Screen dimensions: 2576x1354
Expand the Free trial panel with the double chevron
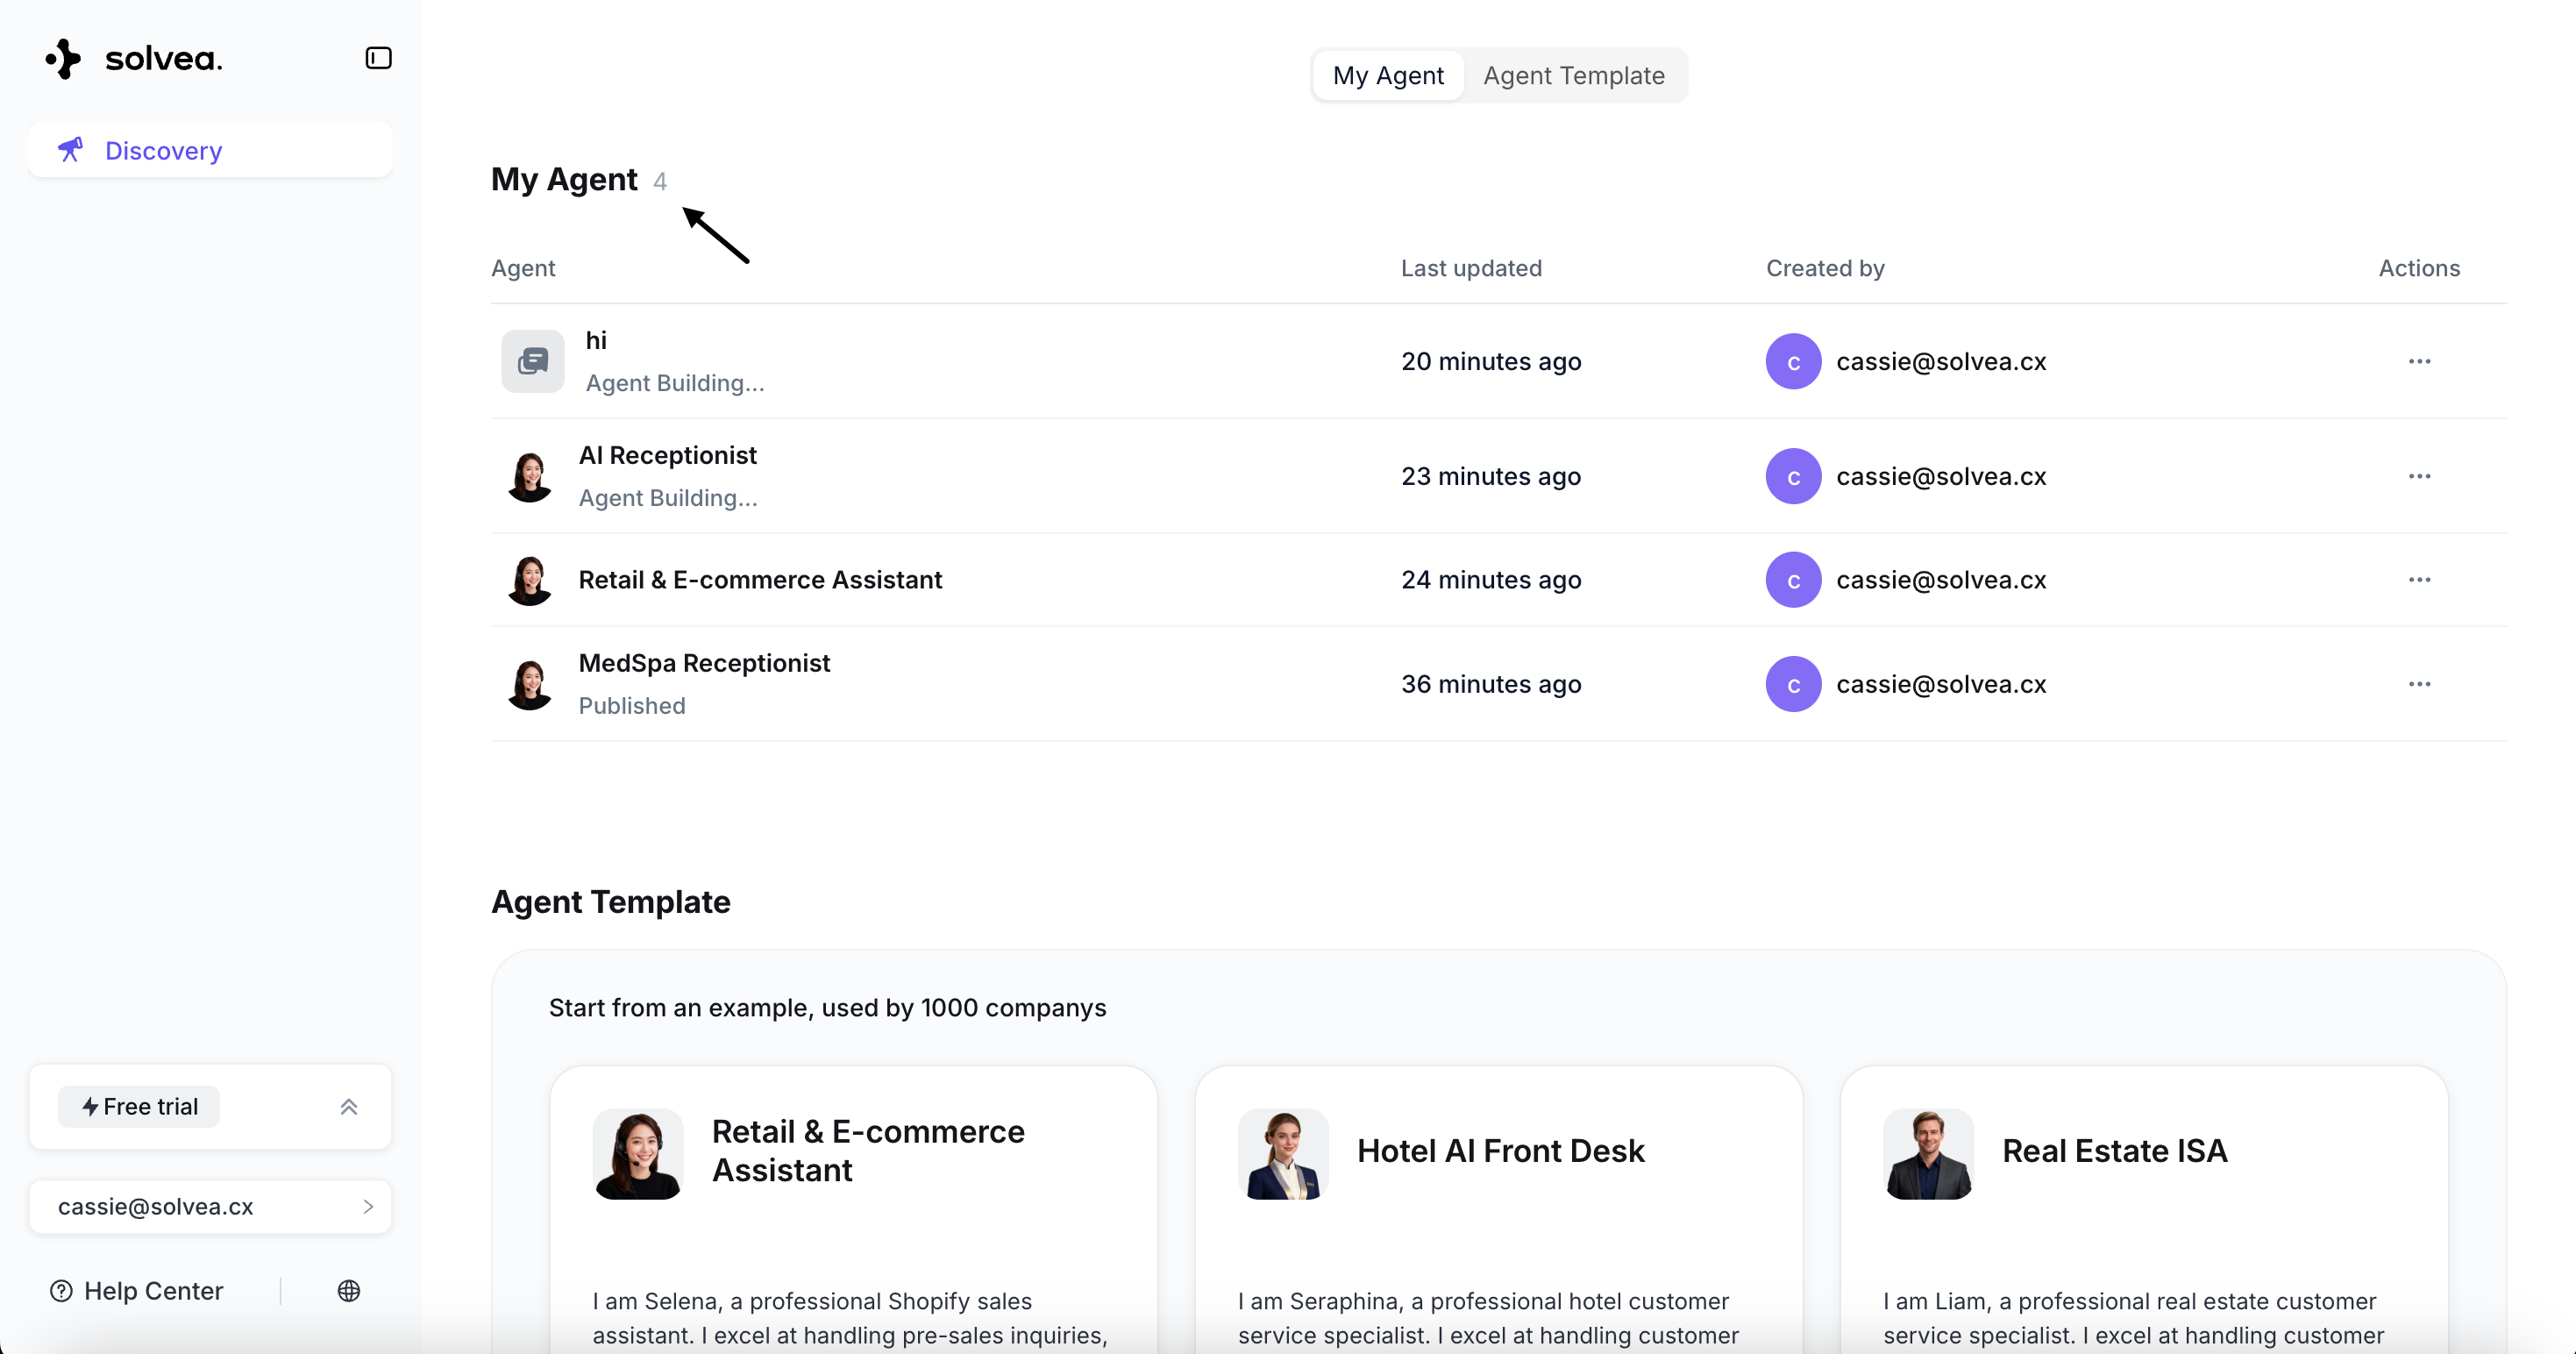click(x=348, y=1106)
